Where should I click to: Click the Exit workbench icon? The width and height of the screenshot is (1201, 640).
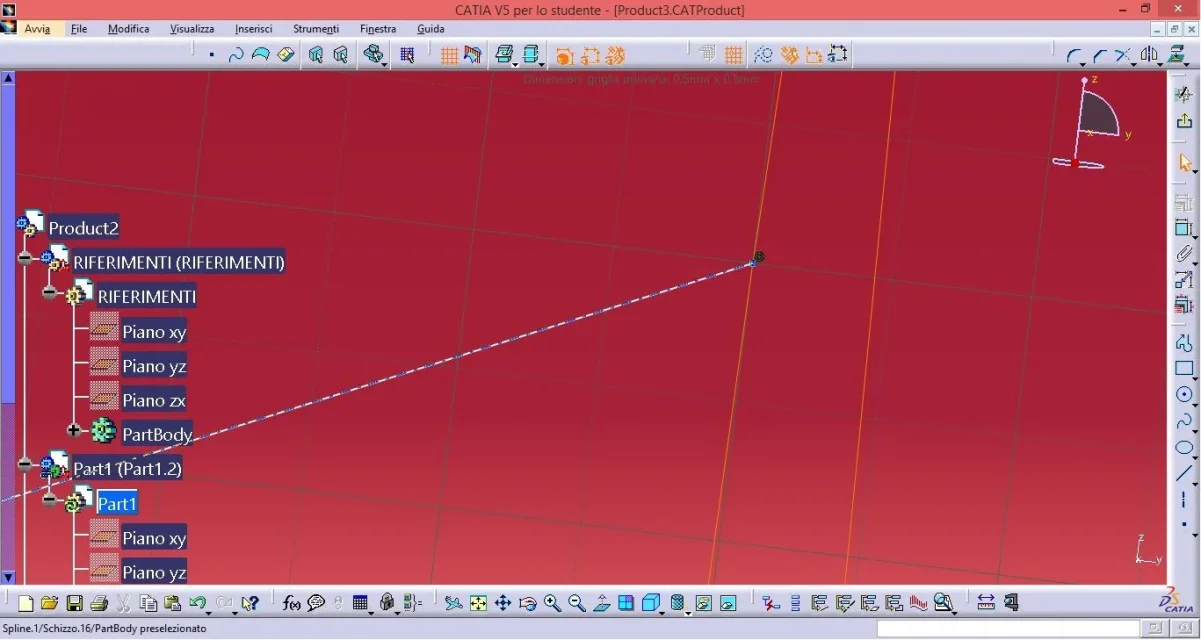1185,121
